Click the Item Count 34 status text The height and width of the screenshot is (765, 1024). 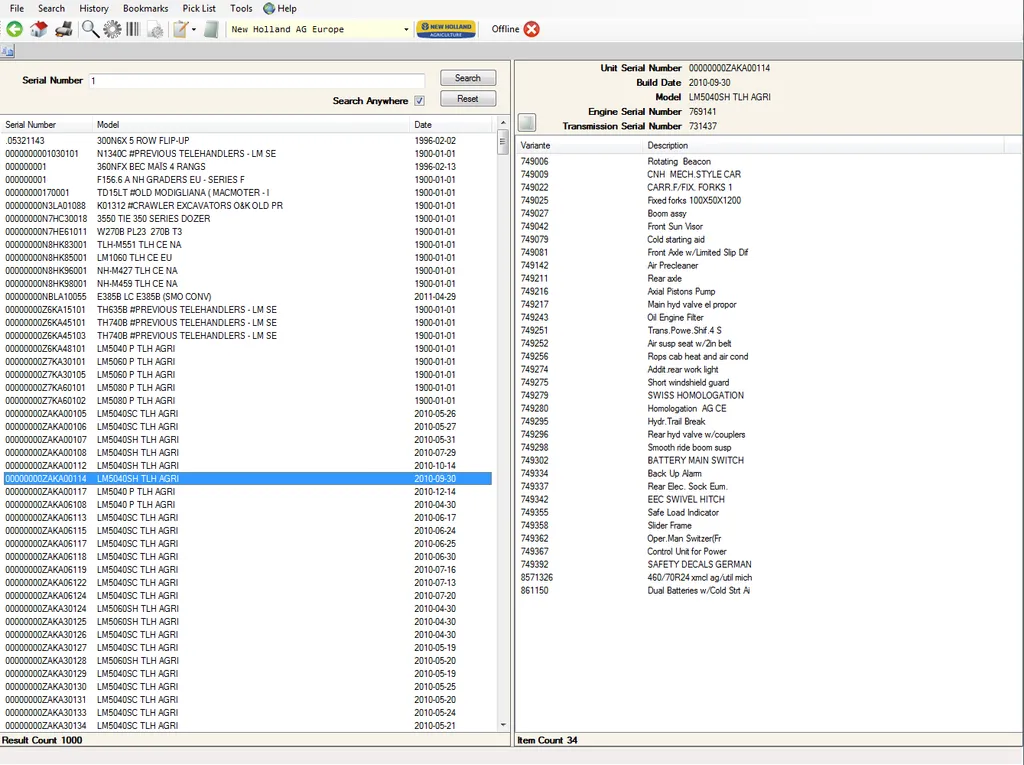coord(547,740)
